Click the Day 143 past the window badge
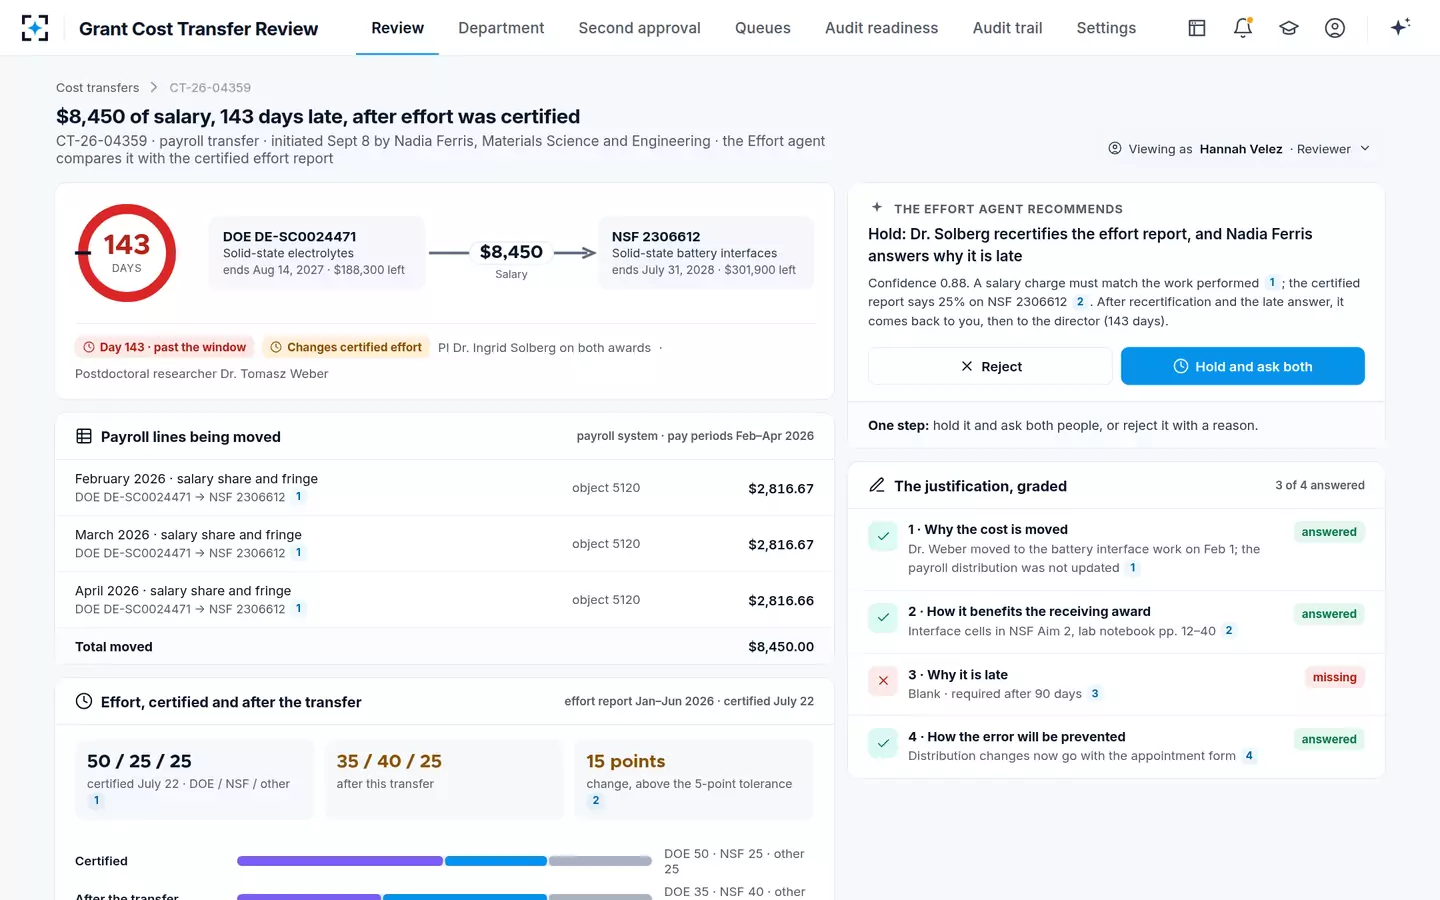 click(165, 347)
